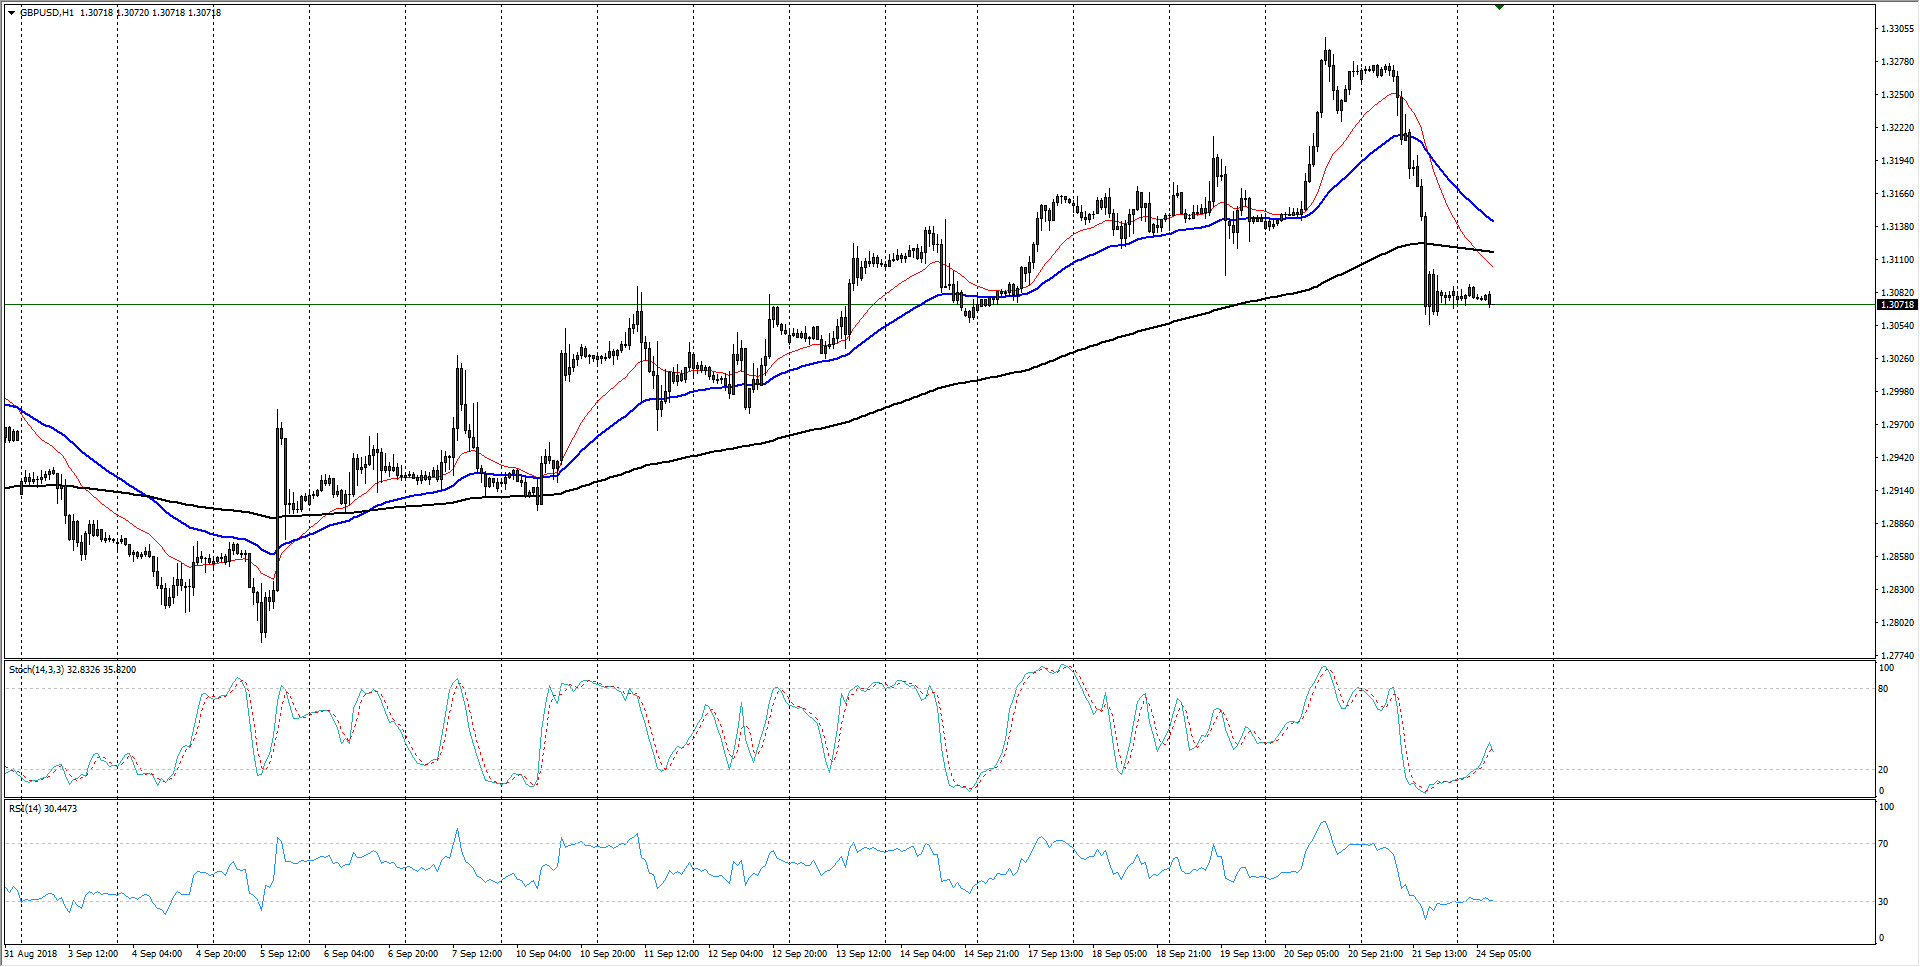Viewport: 1920px width, 967px height.
Task: Click the 1.27740 price scale label
Action: pyautogui.click(x=1897, y=655)
